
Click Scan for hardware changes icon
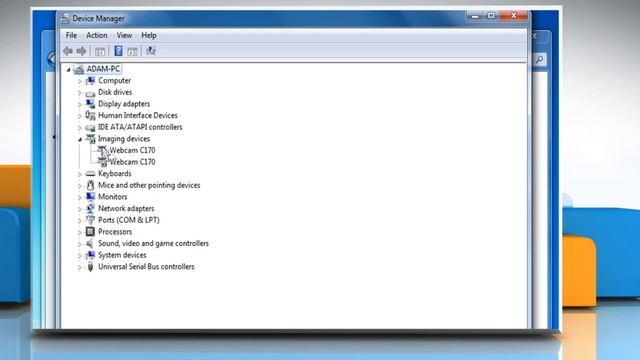tap(151, 51)
